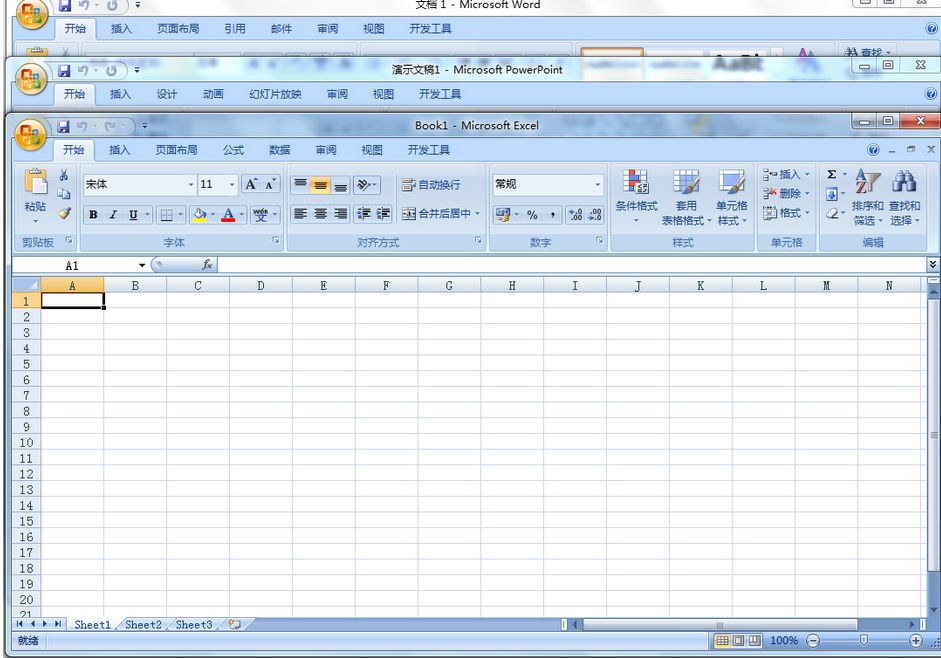The width and height of the screenshot is (941, 658).
Task: Click the zoom slider handle
Action: click(864, 641)
